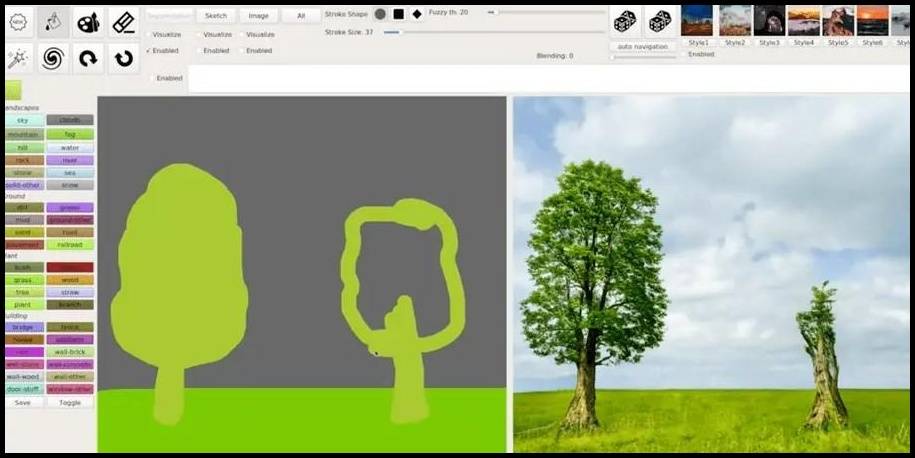
Task: Click the counterclockwise undo arrow icon
Action: coord(124,58)
